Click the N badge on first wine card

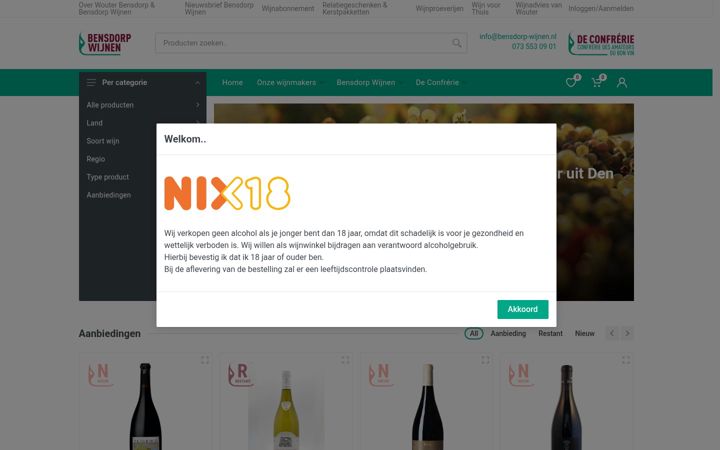[100, 375]
